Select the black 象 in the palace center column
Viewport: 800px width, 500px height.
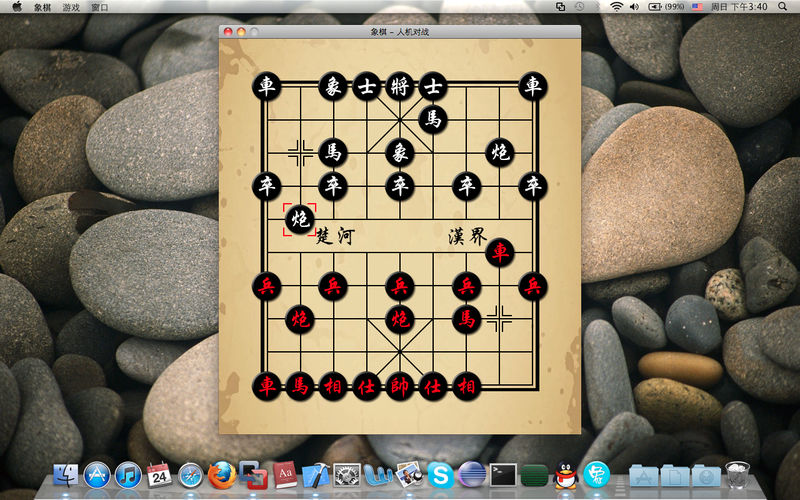click(x=399, y=153)
